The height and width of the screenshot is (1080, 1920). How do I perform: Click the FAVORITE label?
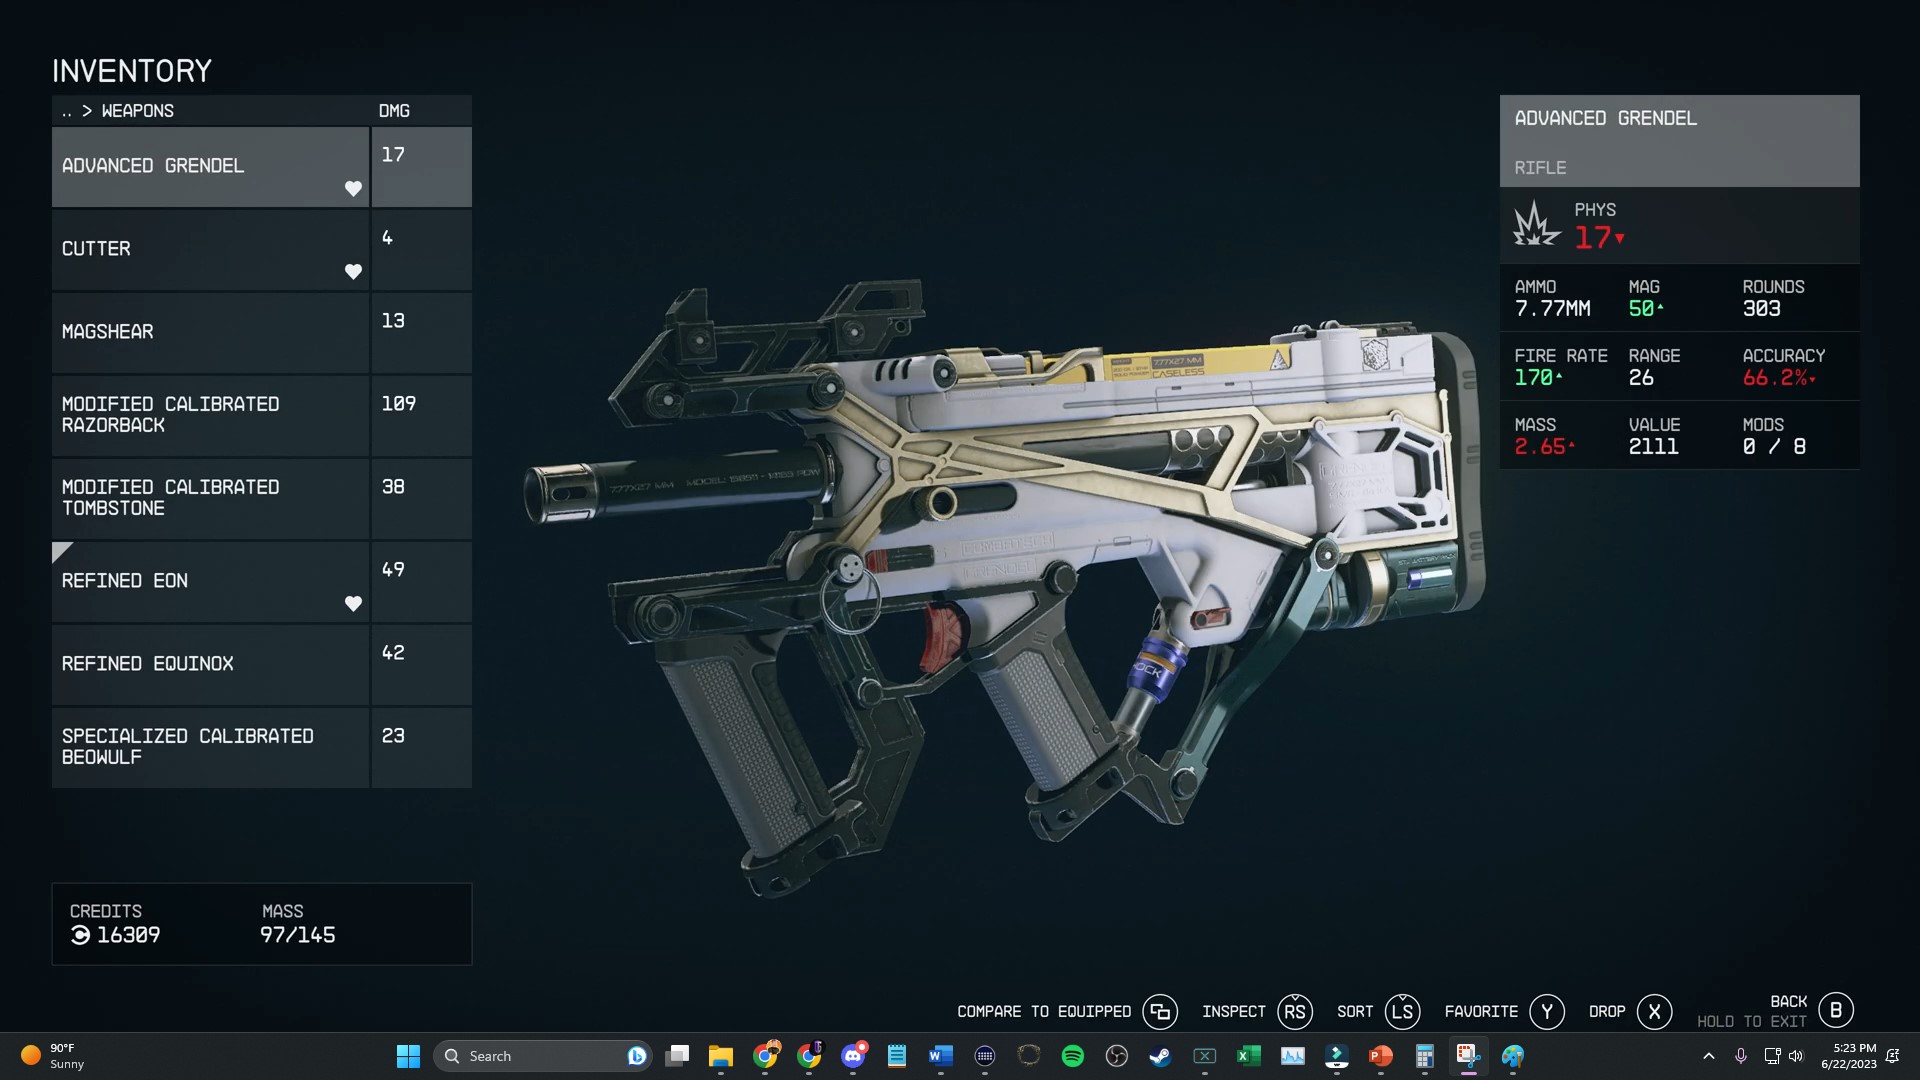pos(1481,1012)
